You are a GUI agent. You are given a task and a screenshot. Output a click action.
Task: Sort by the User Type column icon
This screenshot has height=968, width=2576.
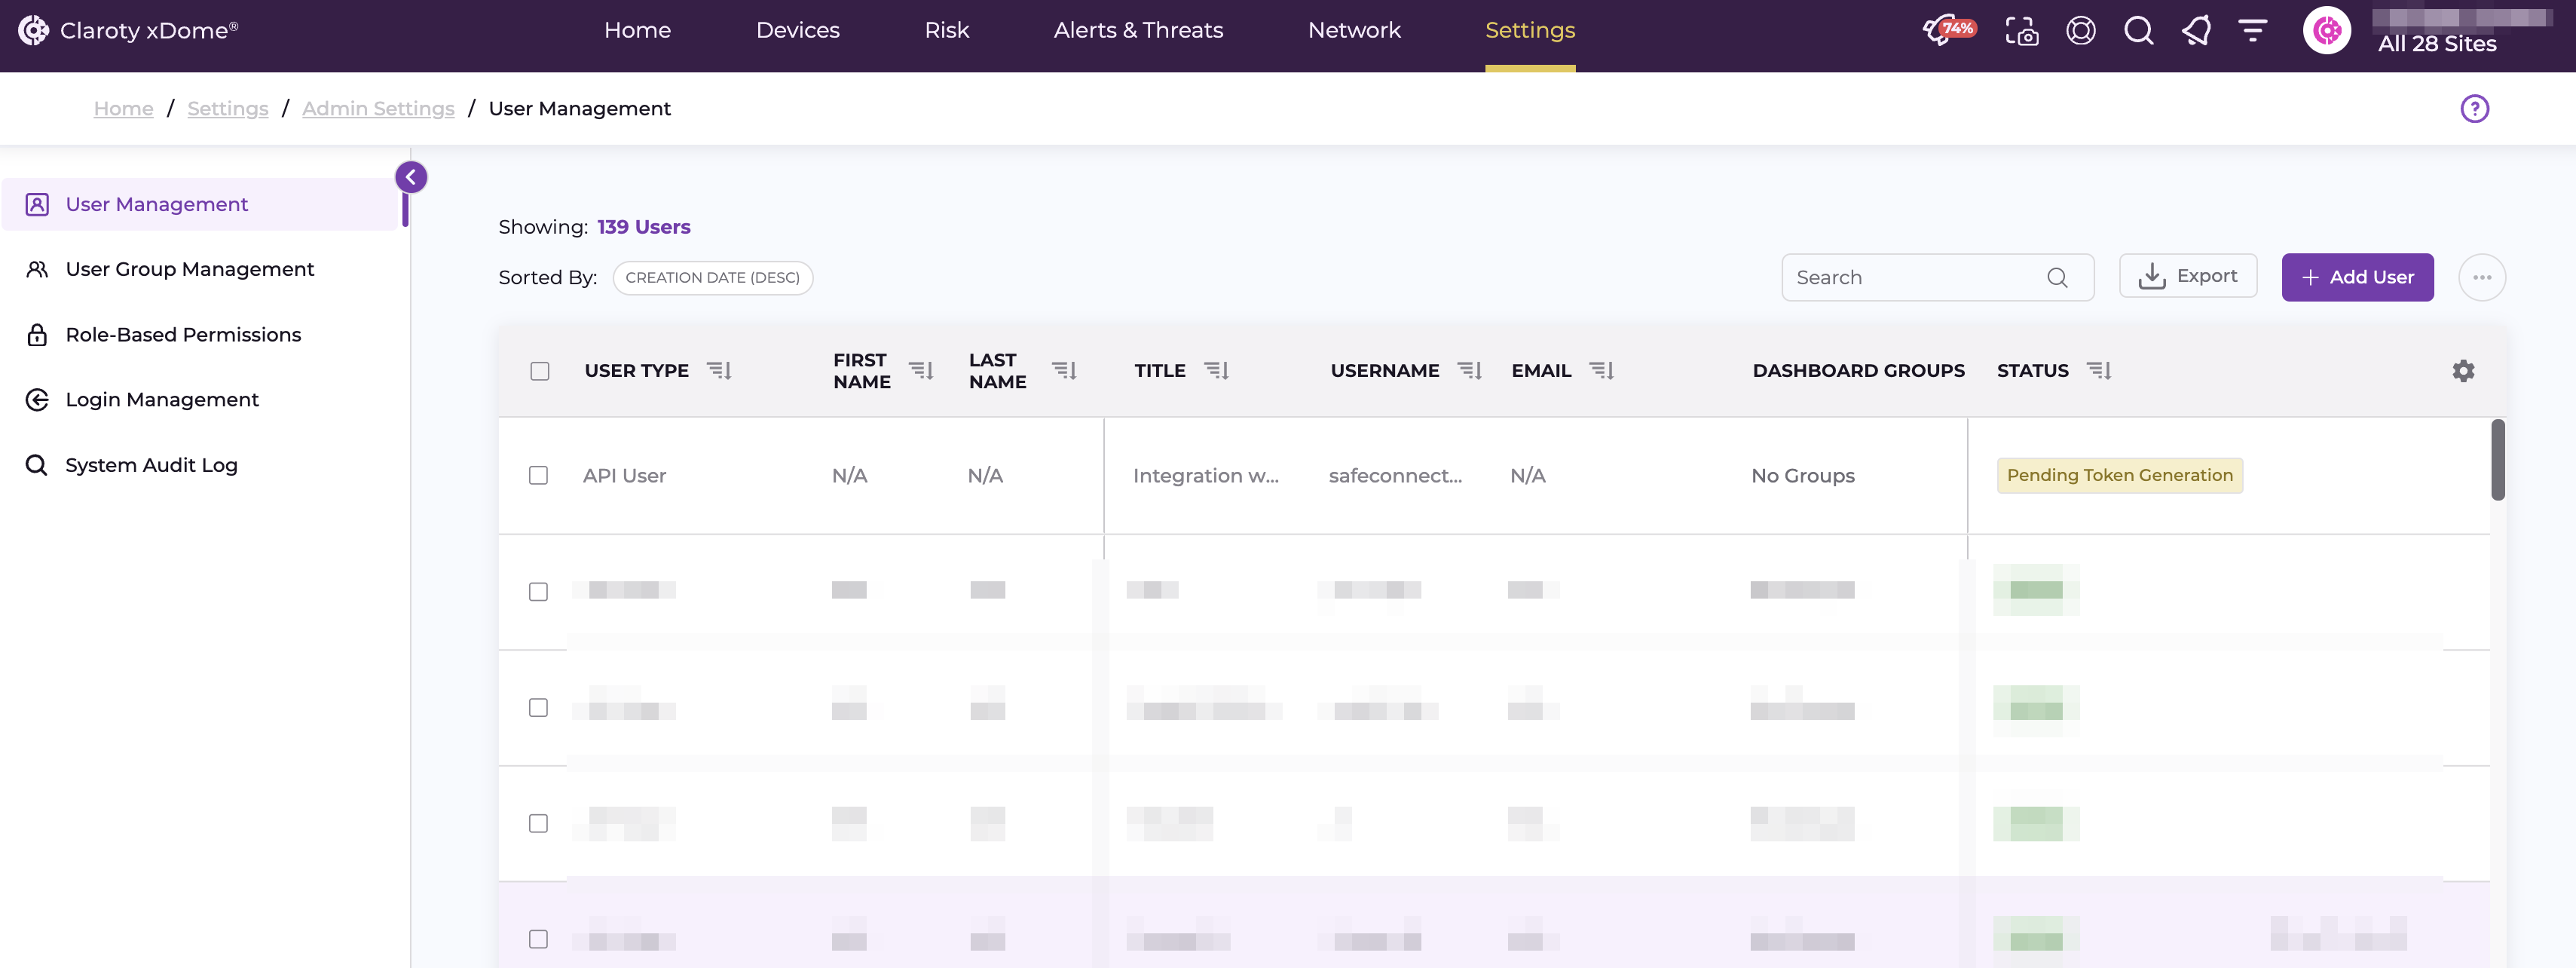[720, 371]
